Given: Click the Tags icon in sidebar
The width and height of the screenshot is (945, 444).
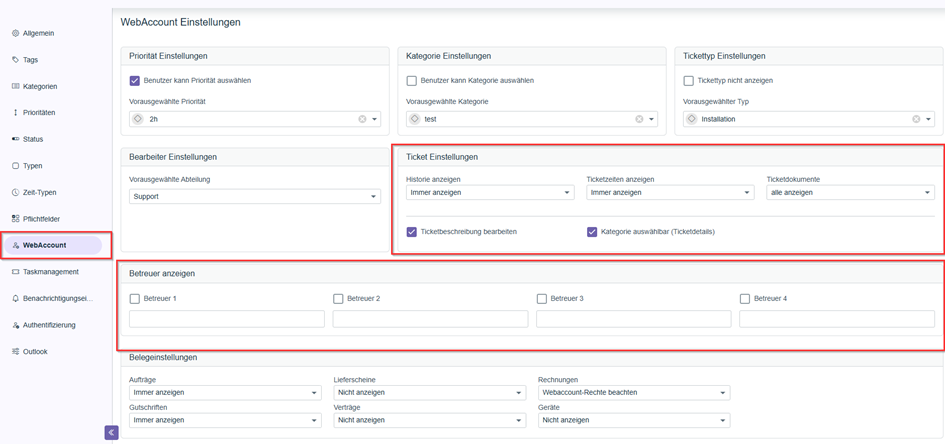Looking at the screenshot, I should (x=15, y=60).
